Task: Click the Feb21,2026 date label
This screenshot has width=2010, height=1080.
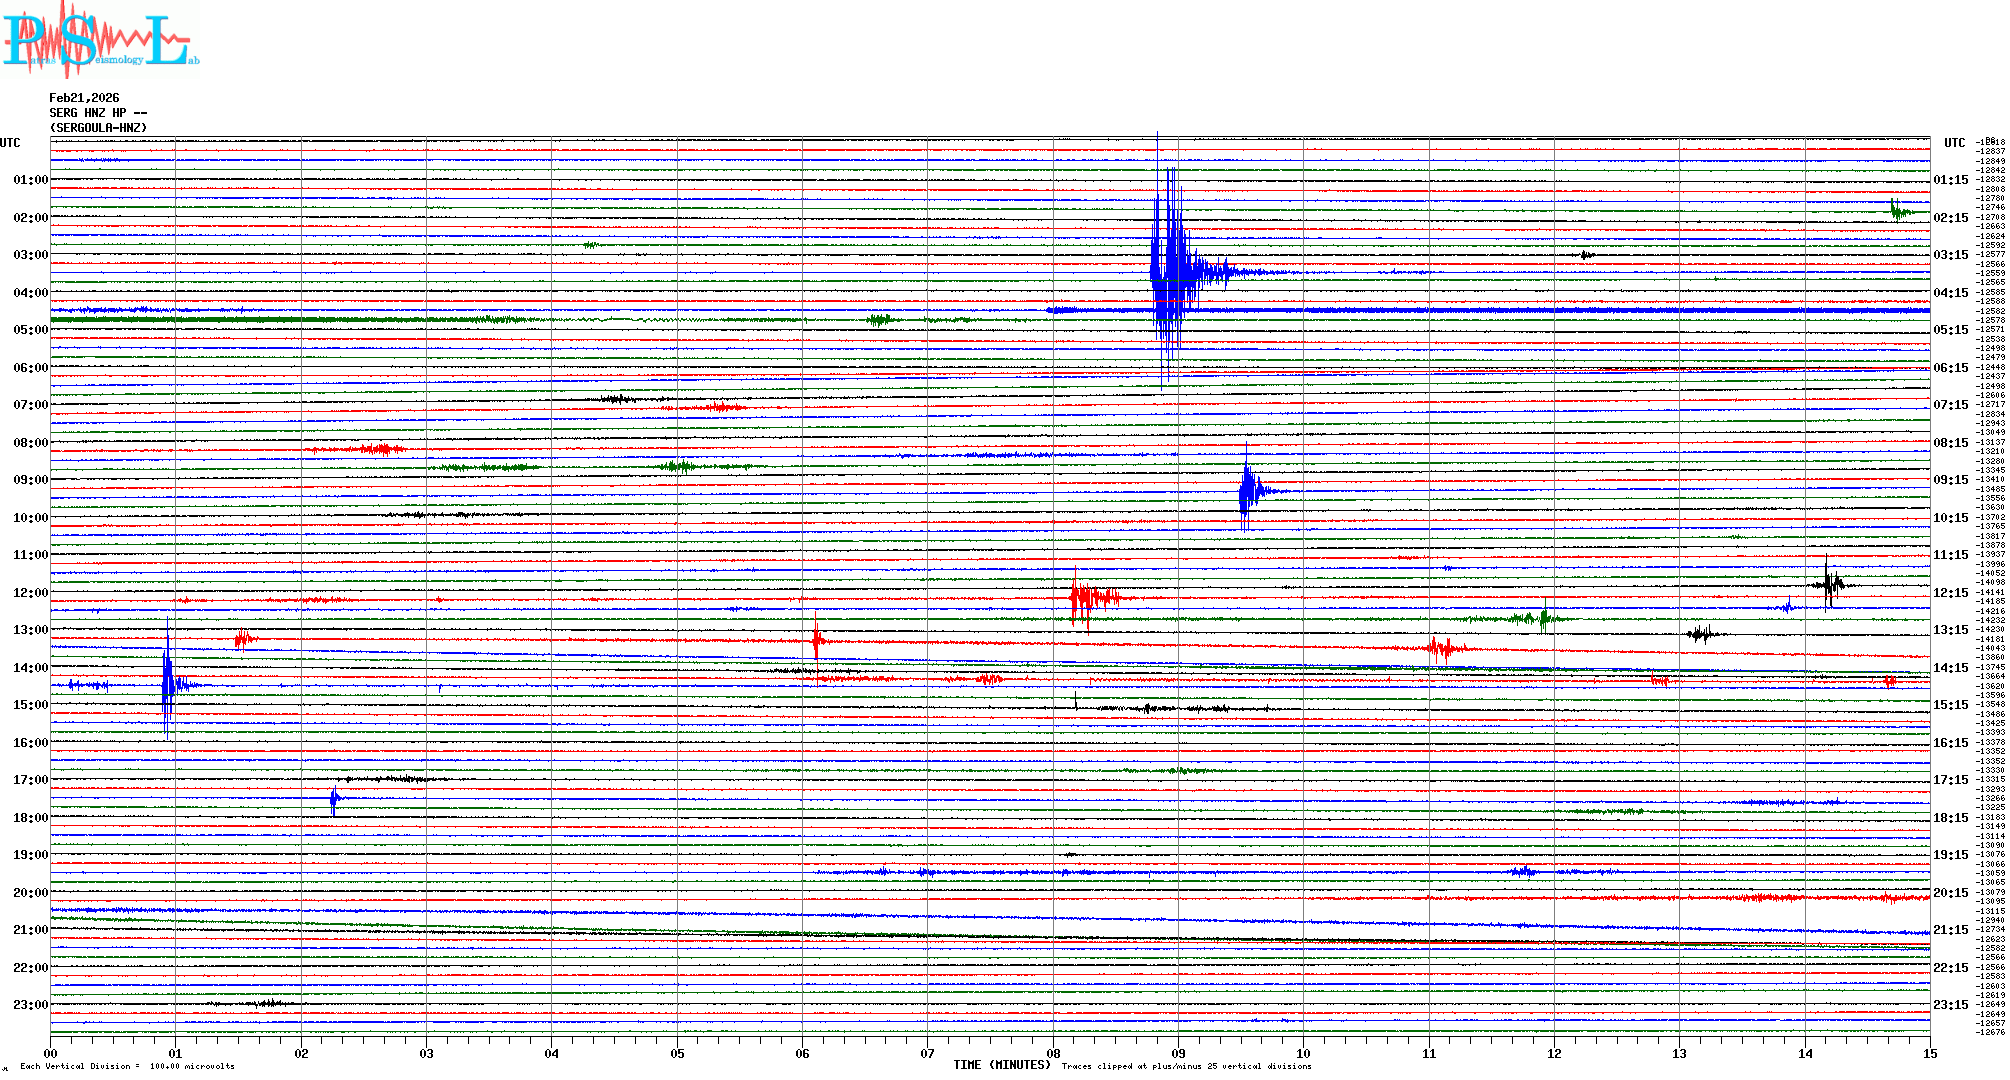Action: 84,98
